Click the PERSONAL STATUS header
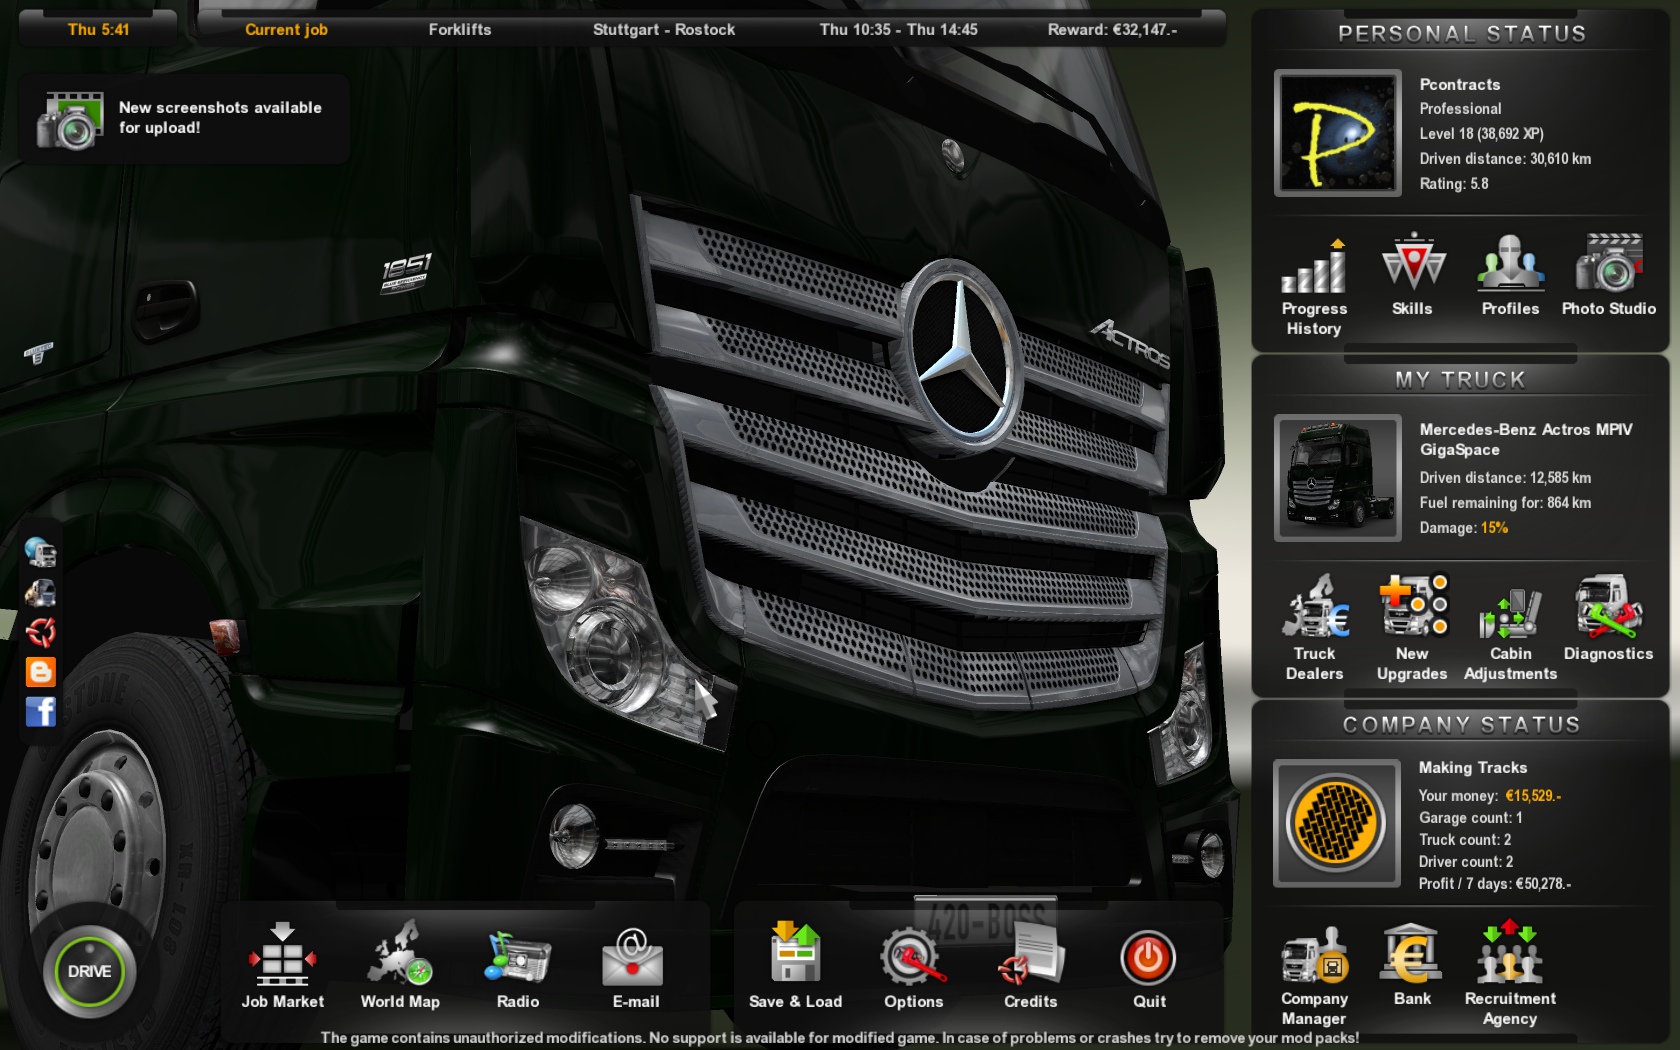 (x=1462, y=34)
